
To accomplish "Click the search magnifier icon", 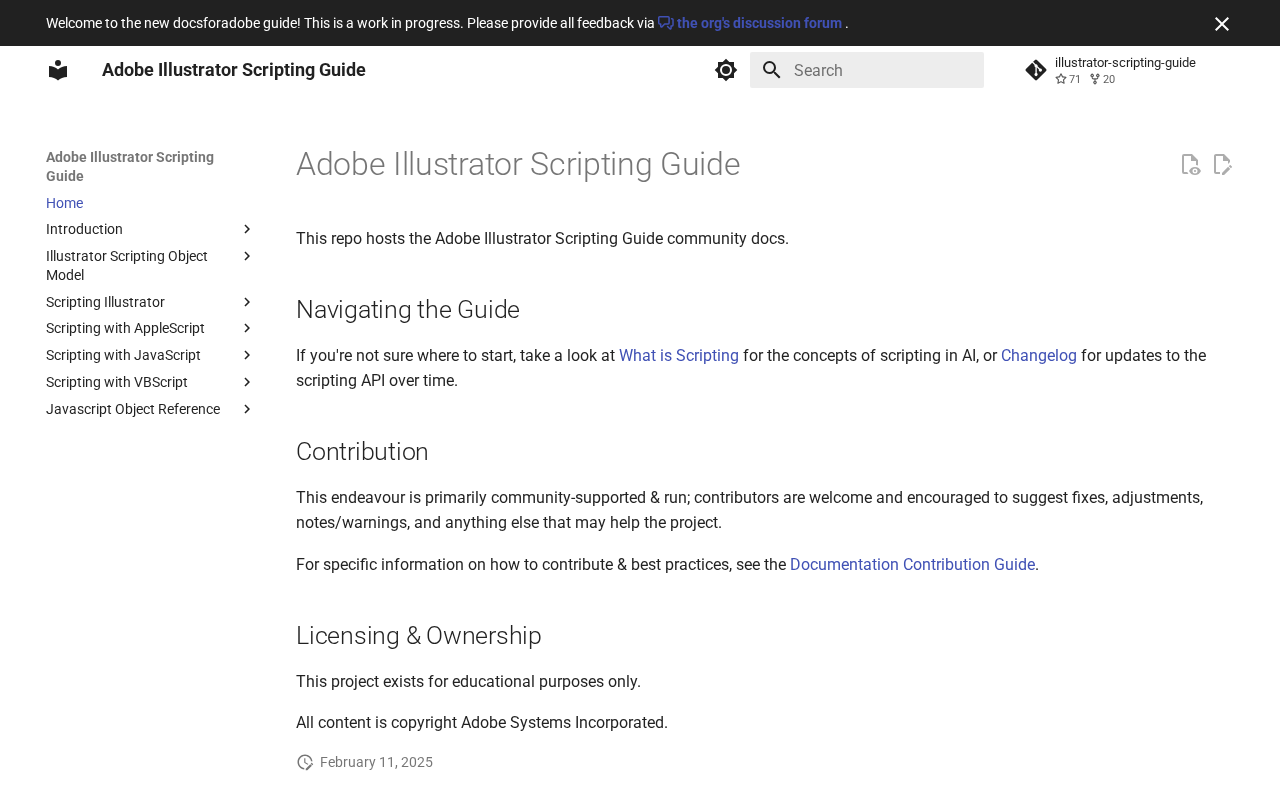I will 772,70.
